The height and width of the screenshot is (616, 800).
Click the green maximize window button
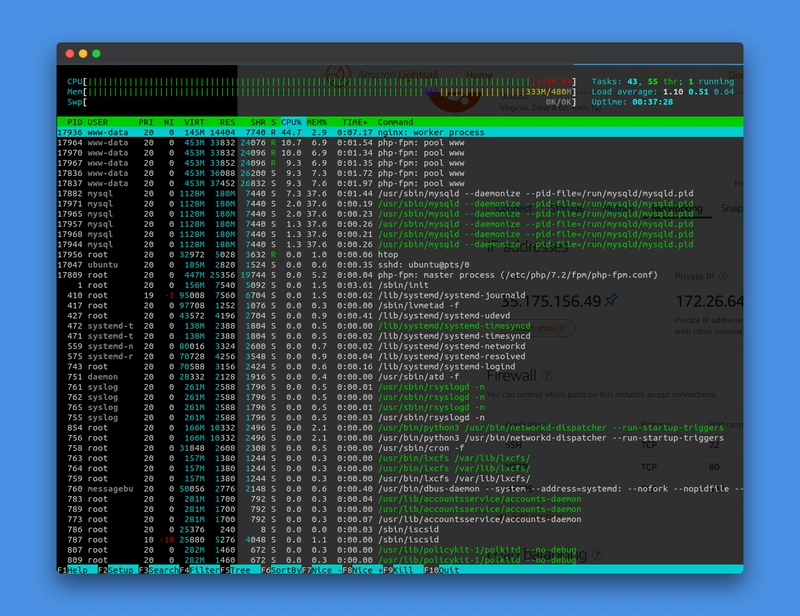pos(96,53)
